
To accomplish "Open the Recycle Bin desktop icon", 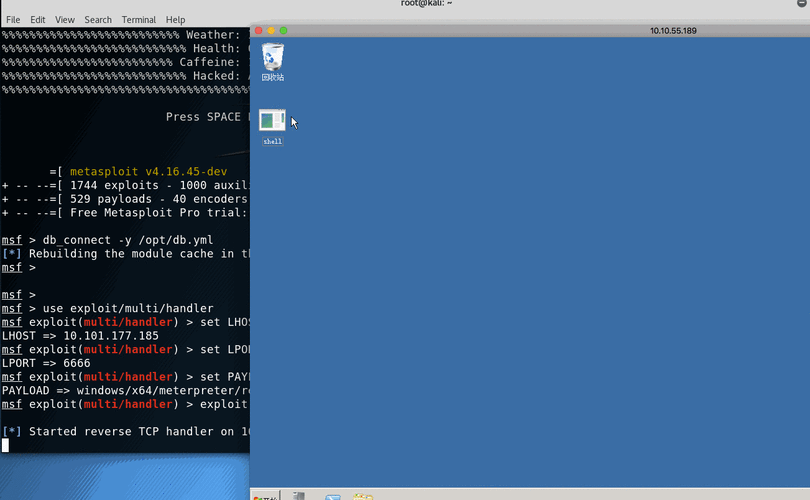I will 273,62.
